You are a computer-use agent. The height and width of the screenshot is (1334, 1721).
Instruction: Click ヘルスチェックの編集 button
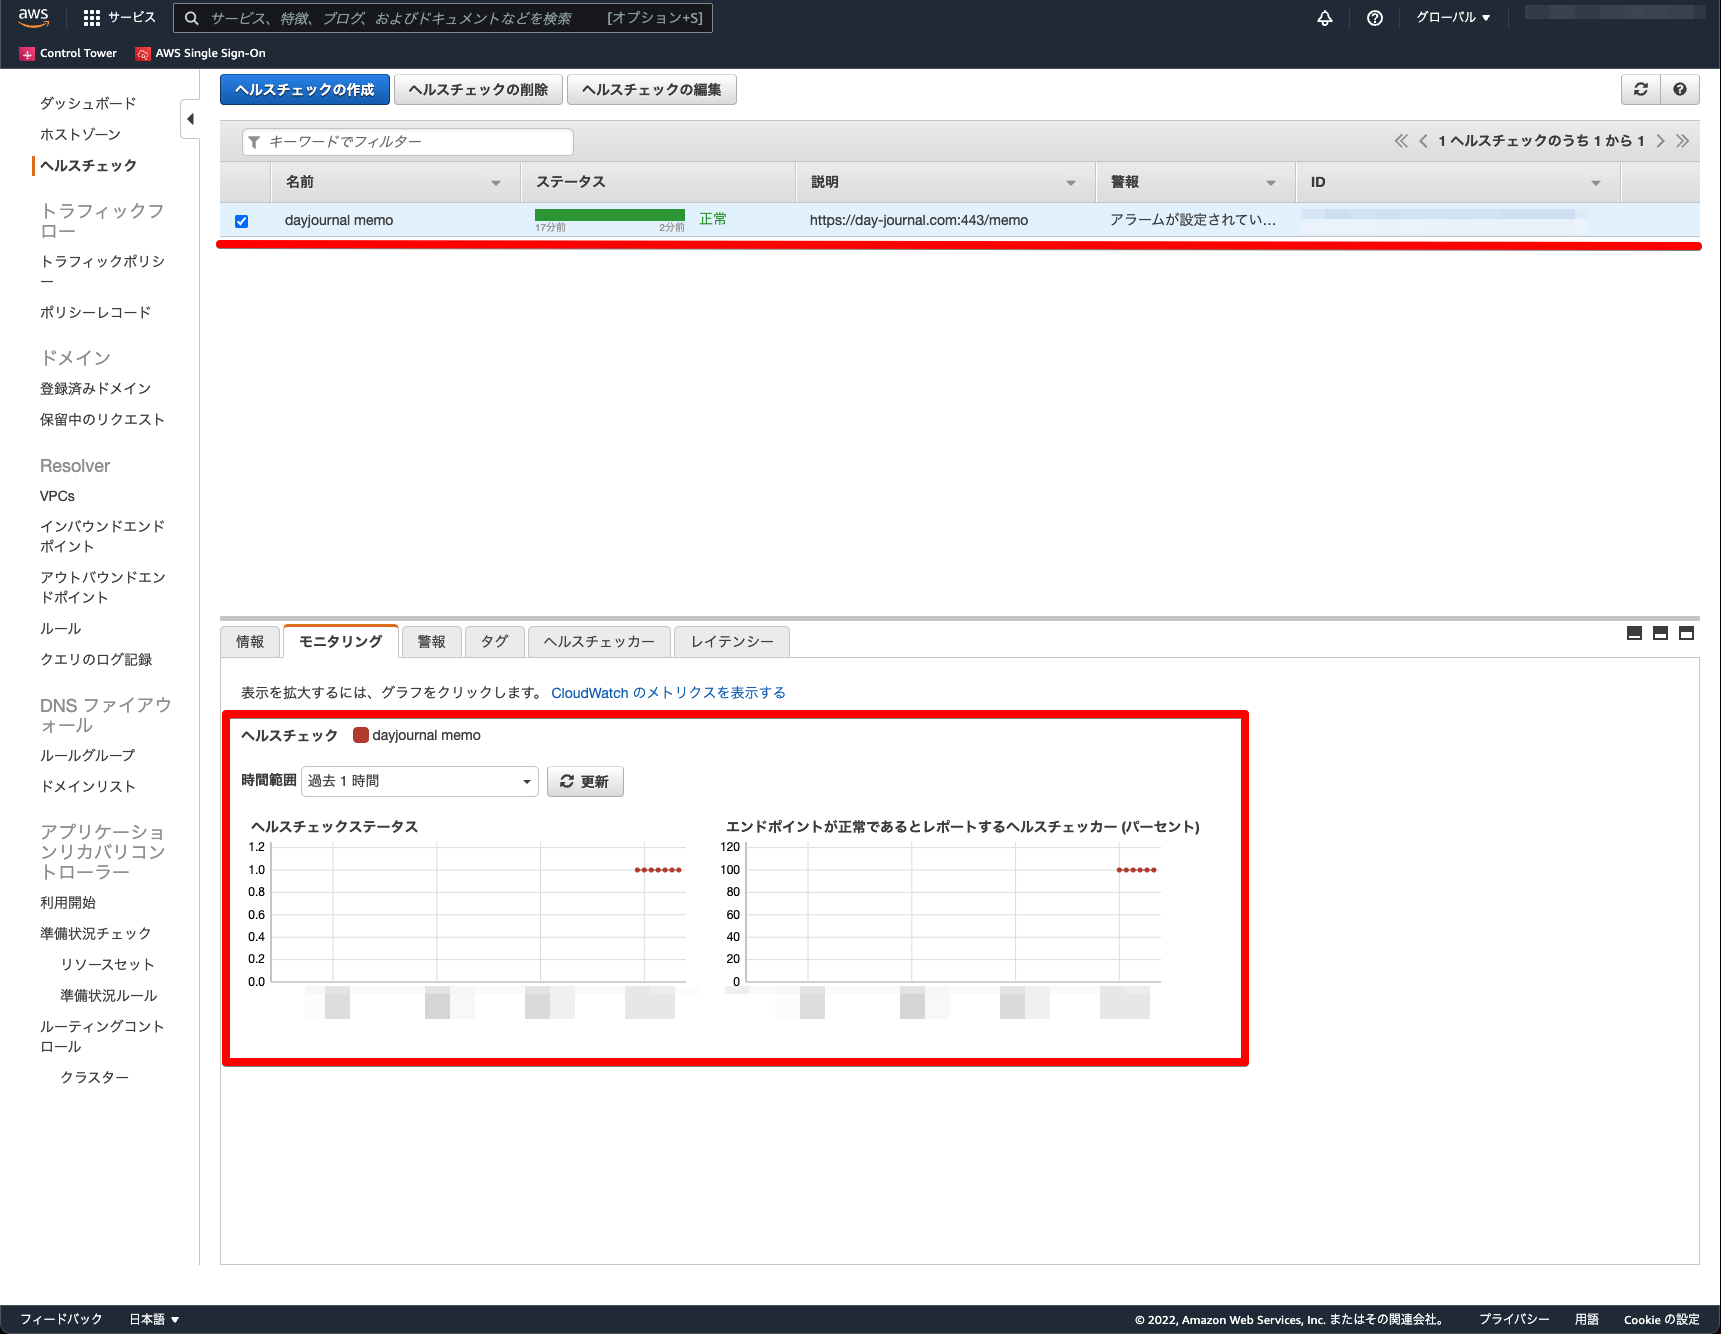(652, 90)
